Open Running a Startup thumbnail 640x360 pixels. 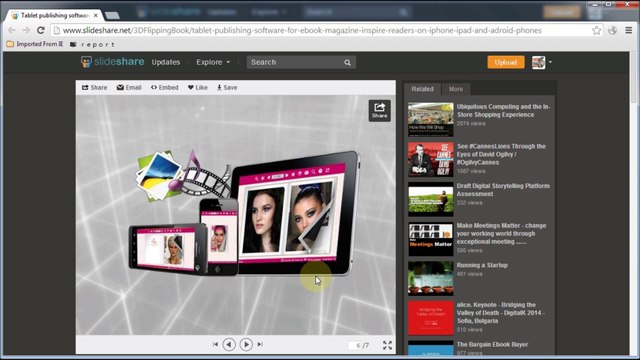point(431,278)
